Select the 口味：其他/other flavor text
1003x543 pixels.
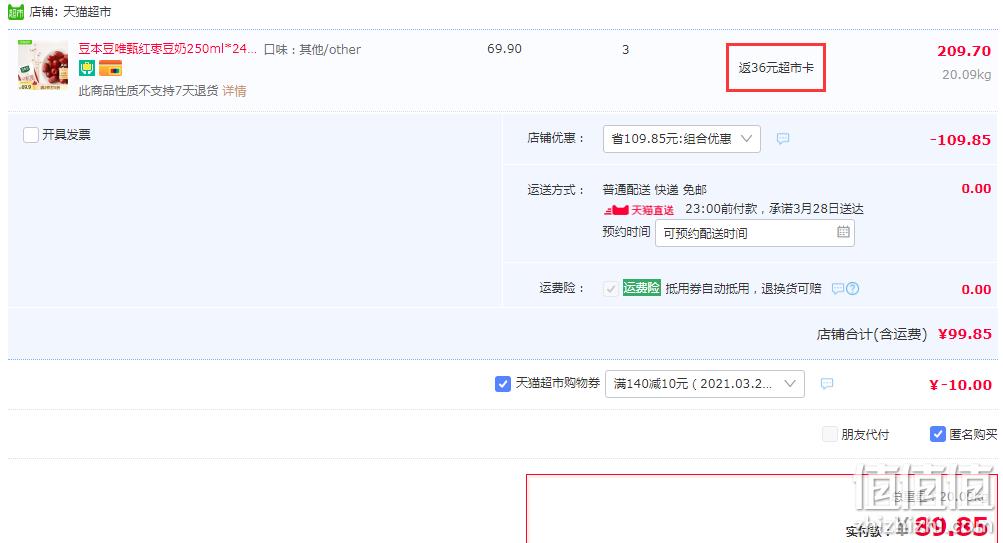tap(313, 49)
